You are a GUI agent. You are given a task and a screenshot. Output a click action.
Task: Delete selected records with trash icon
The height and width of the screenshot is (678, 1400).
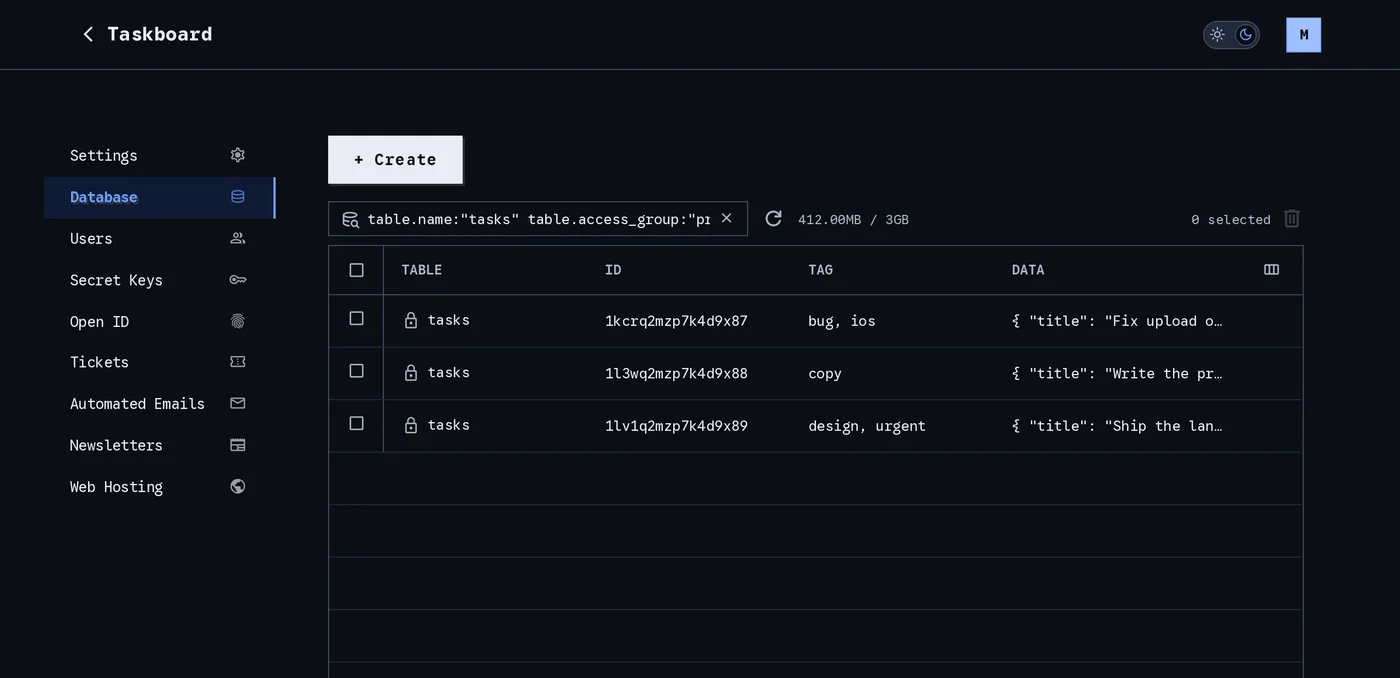tap(1292, 218)
